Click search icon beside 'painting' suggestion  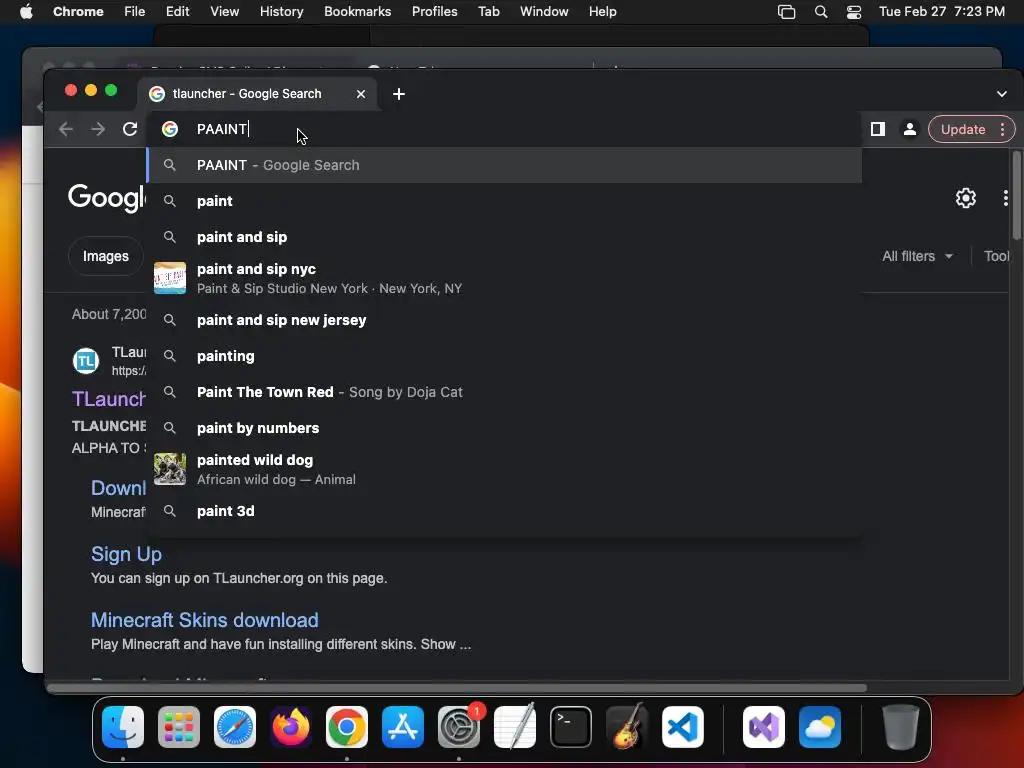click(170, 356)
